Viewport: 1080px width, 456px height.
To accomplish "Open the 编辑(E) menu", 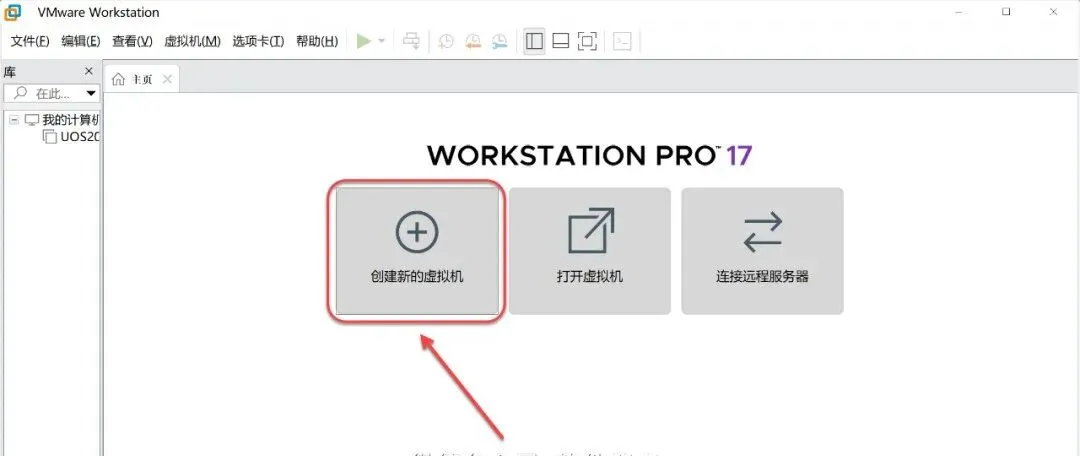I will coord(81,41).
